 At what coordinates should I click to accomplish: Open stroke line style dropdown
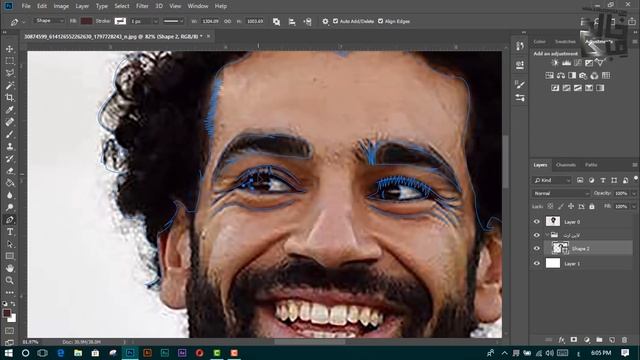point(173,21)
